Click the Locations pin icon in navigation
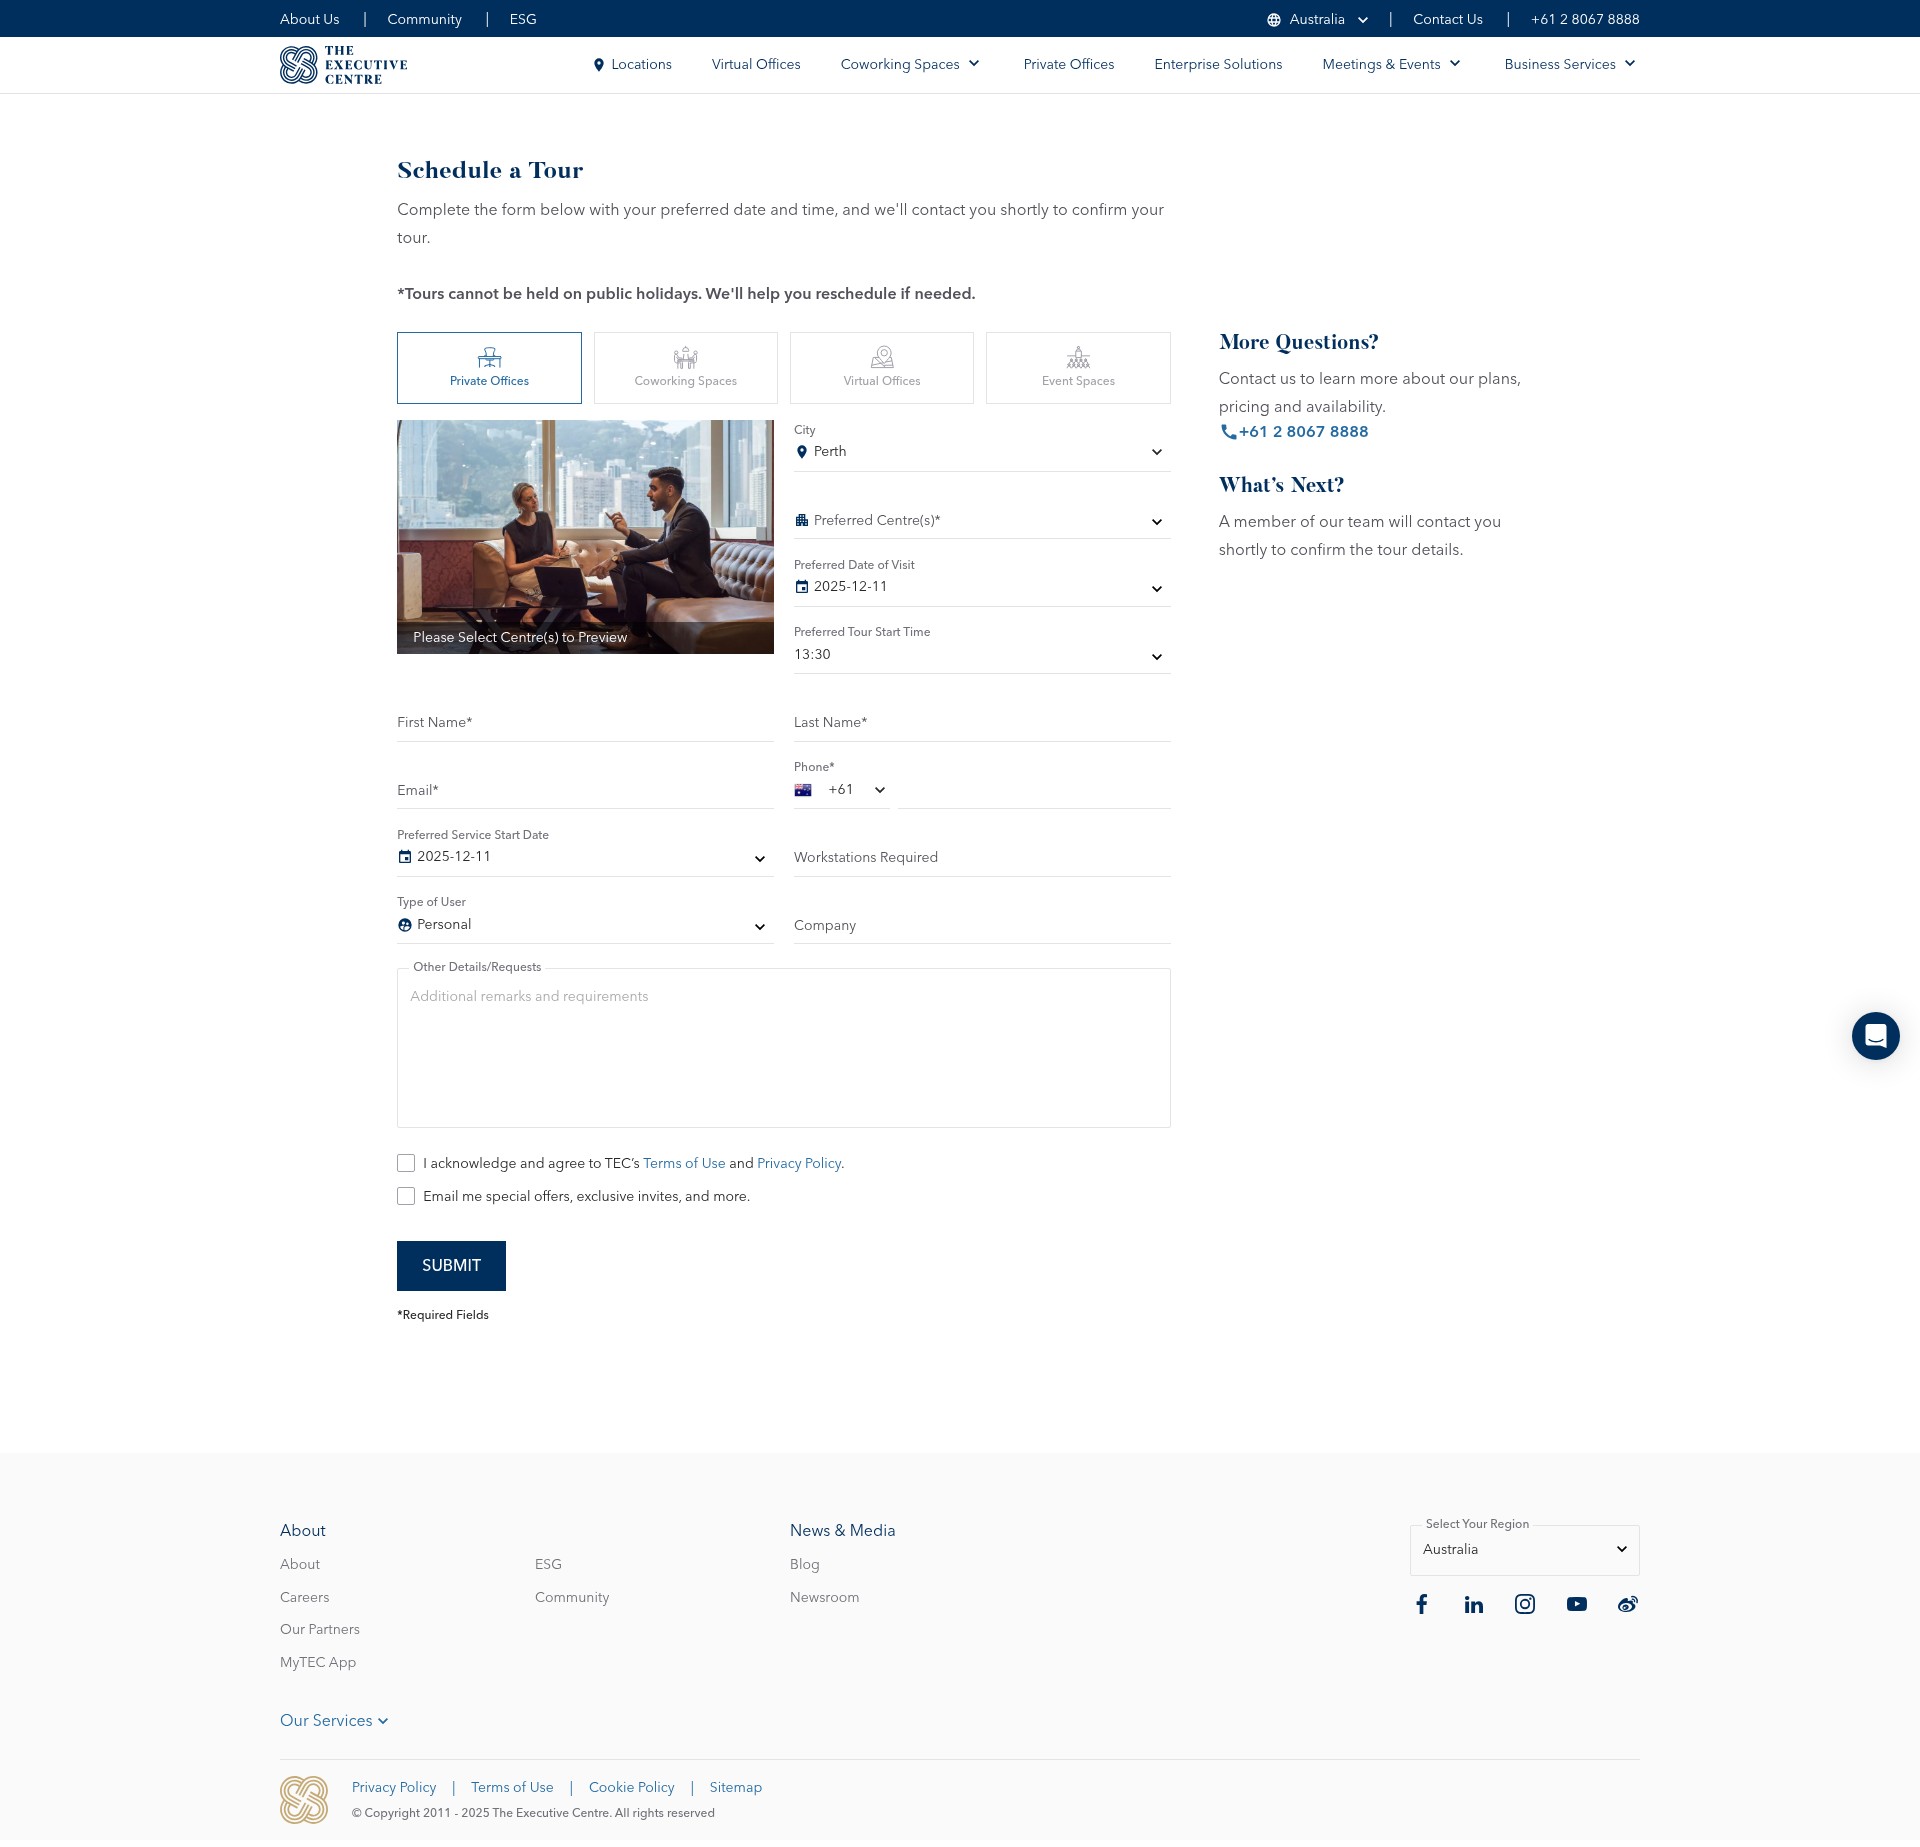 (x=599, y=65)
